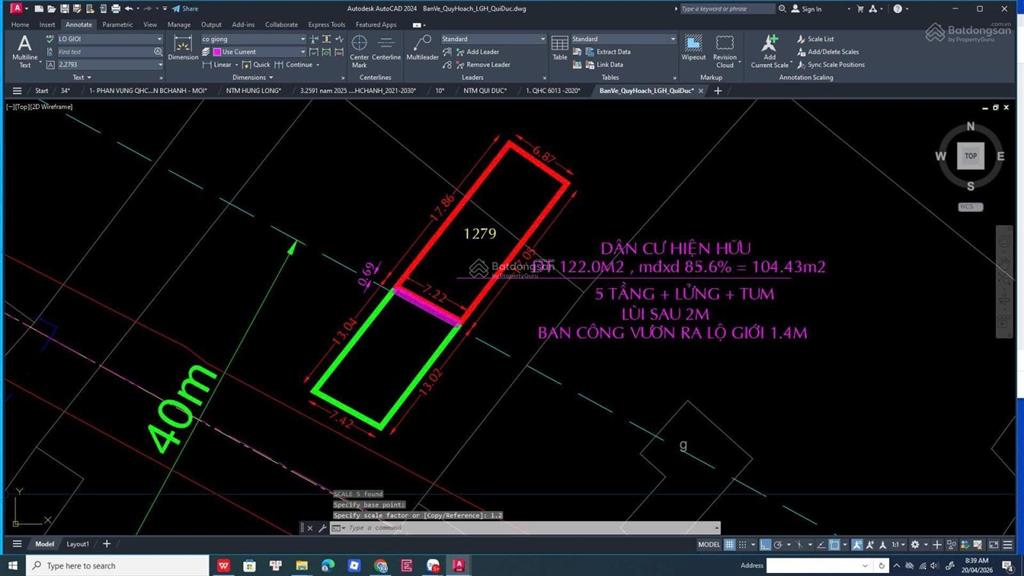This screenshot has height=576, width=1024.
Task: Toggle polar tracking in status bar
Action: point(778,544)
